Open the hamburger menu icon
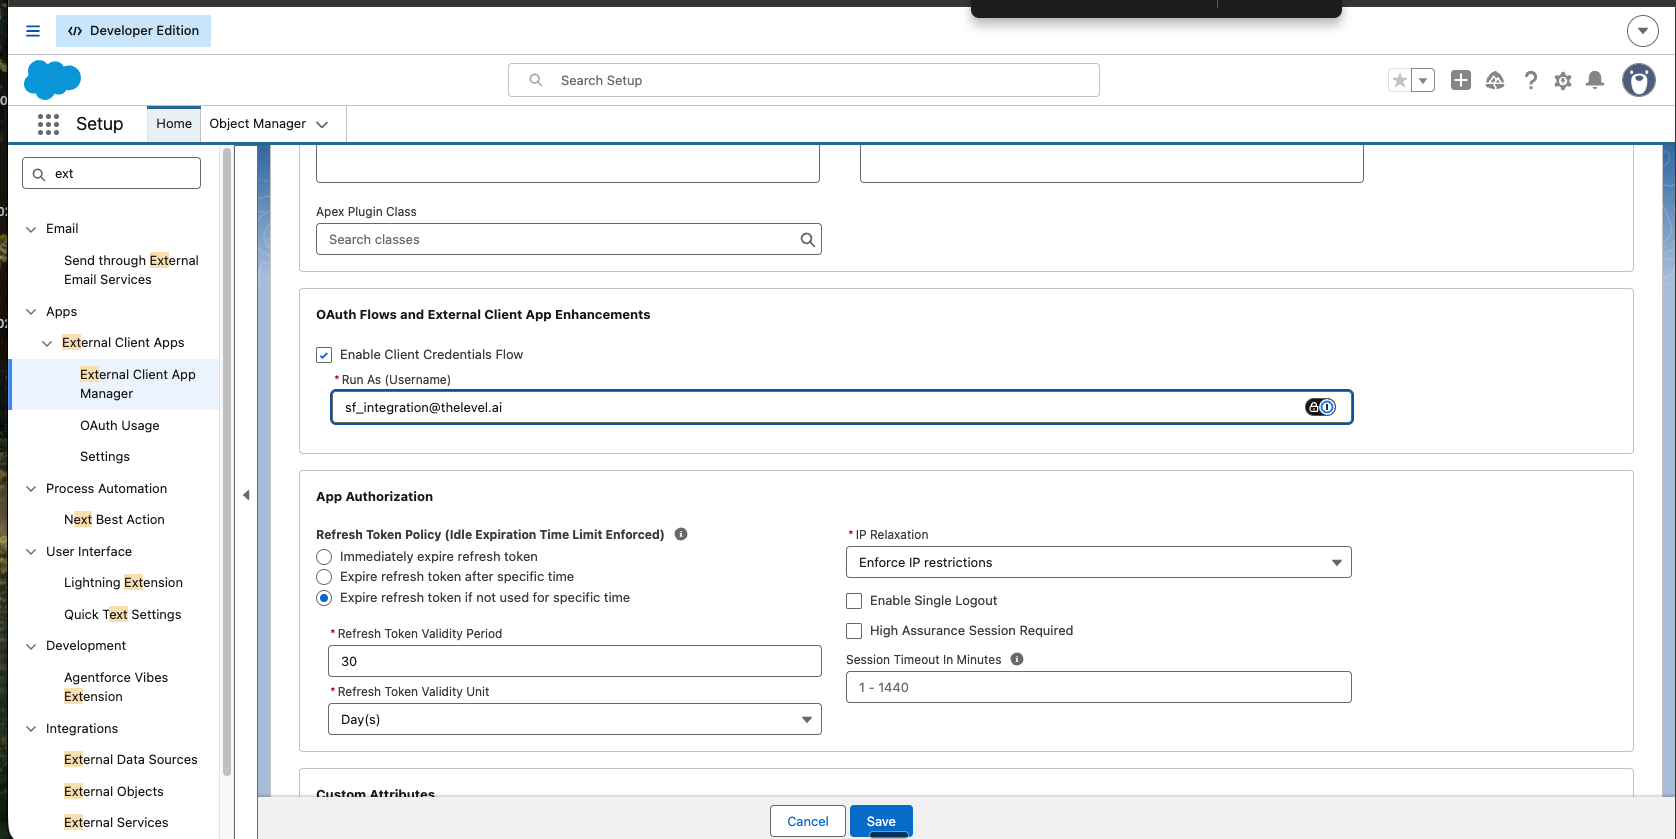The width and height of the screenshot is (1676, 839). click(x=33, y=31)
